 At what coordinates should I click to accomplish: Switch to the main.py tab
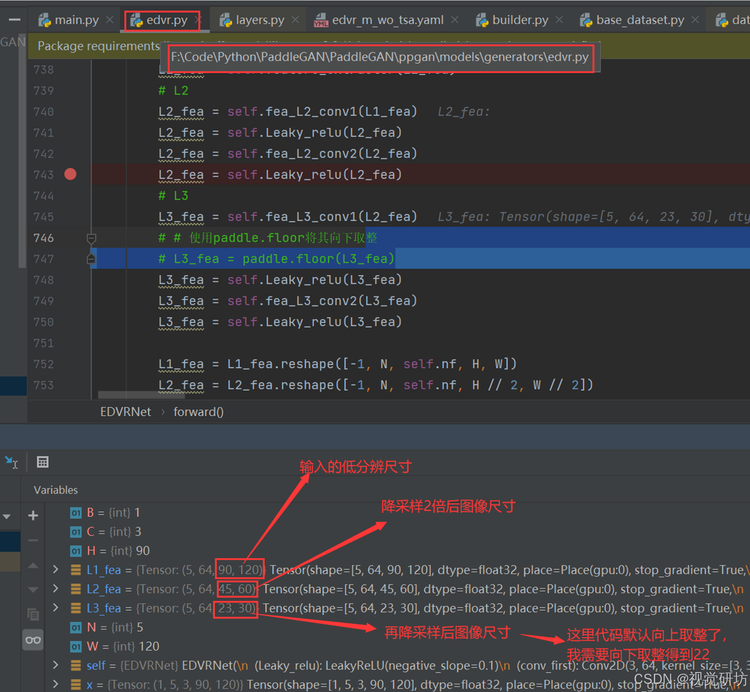(69, 20)
